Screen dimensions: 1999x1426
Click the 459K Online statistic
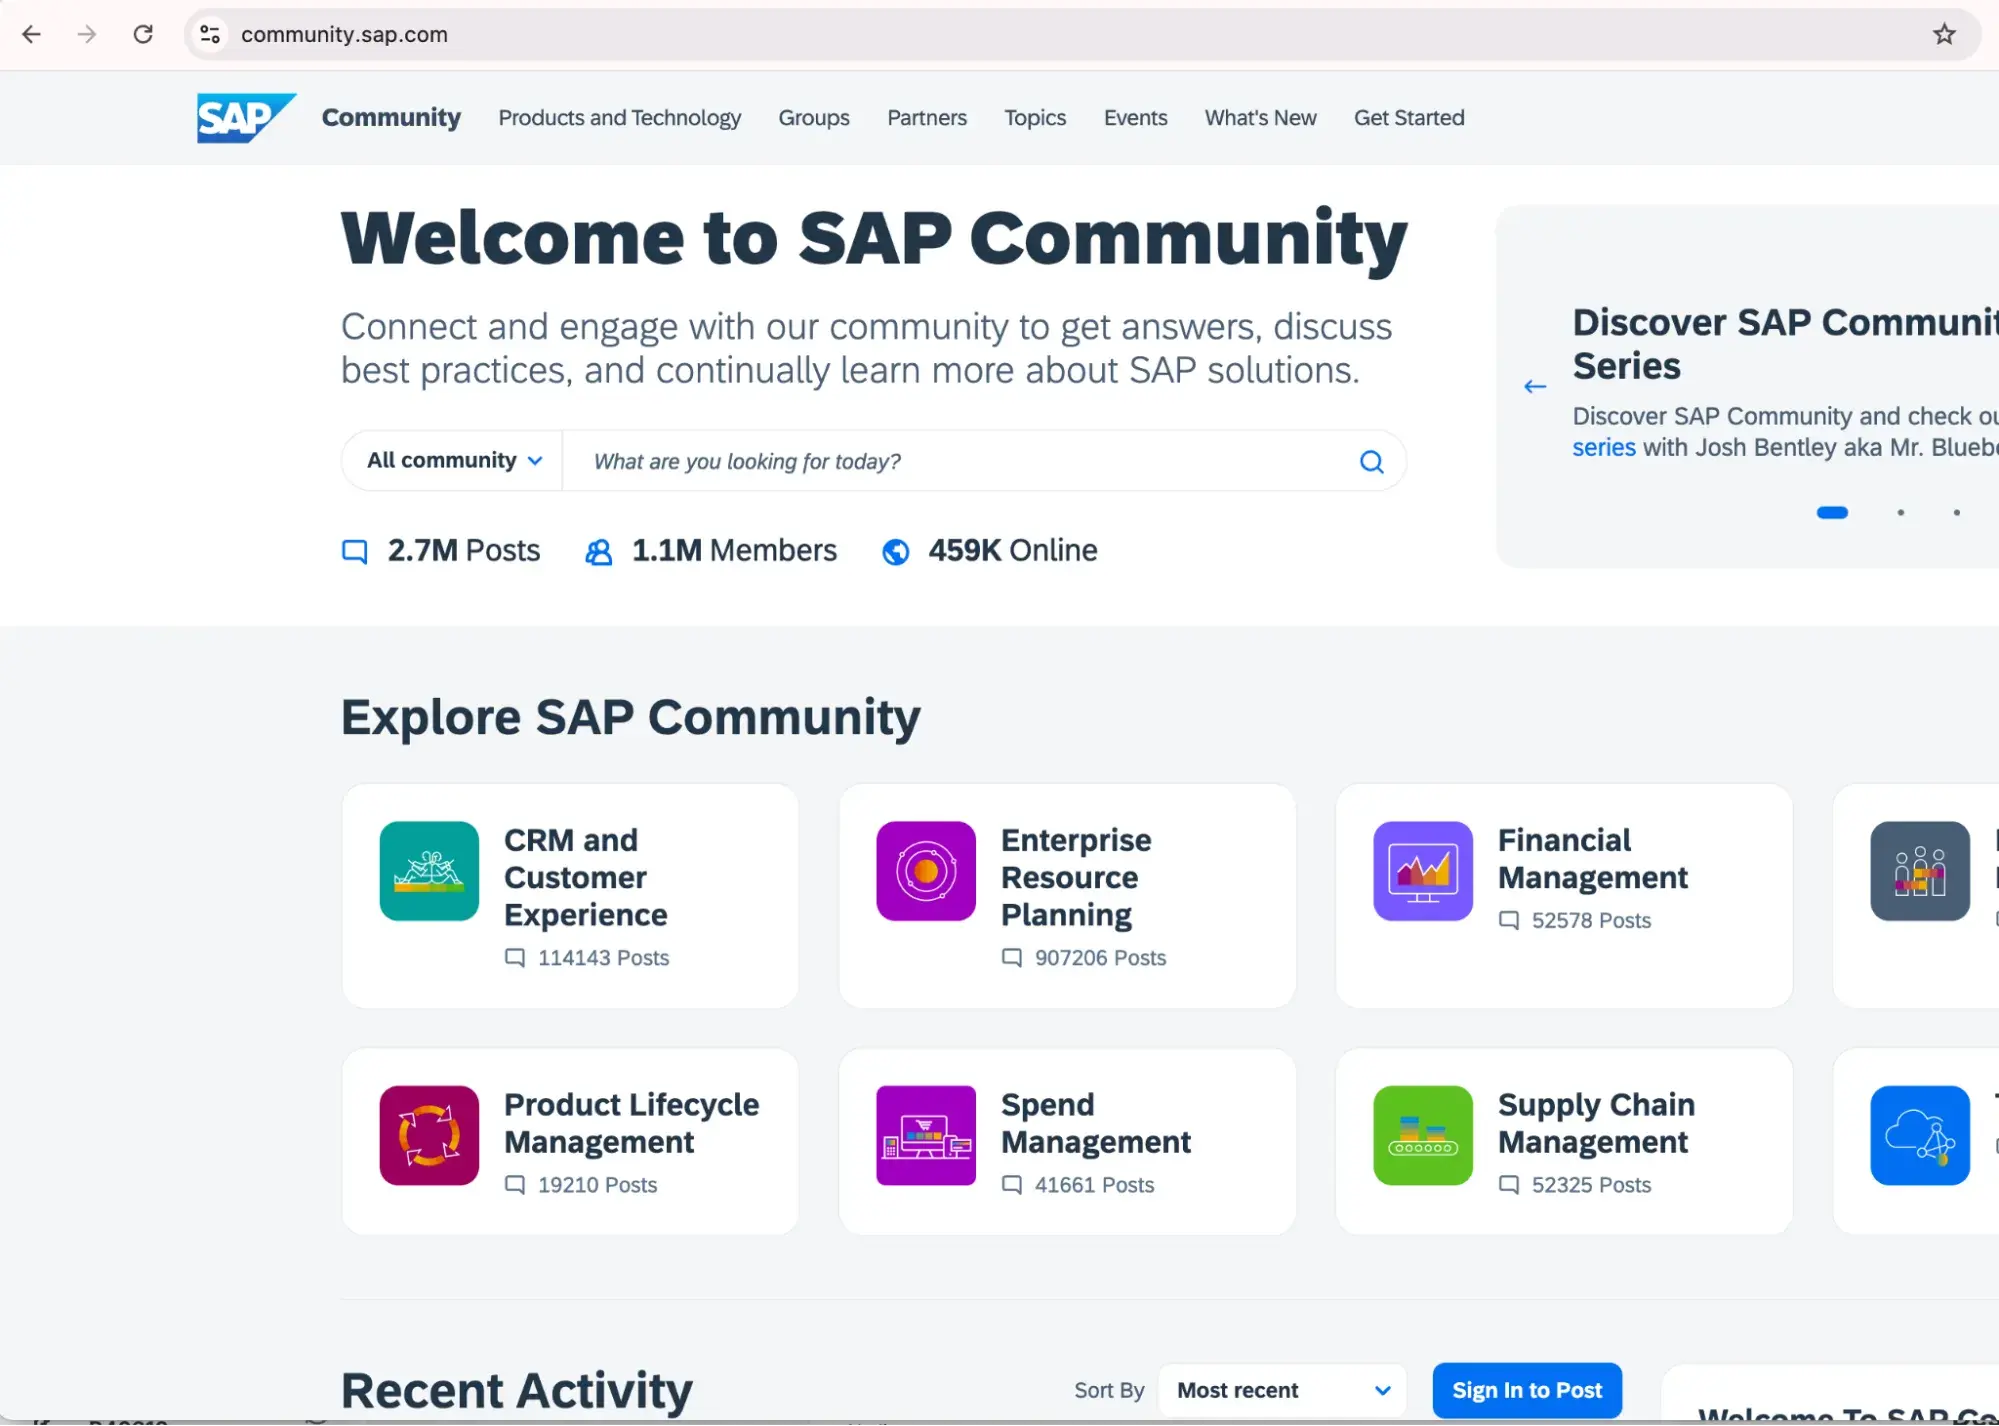[1012, 551]
